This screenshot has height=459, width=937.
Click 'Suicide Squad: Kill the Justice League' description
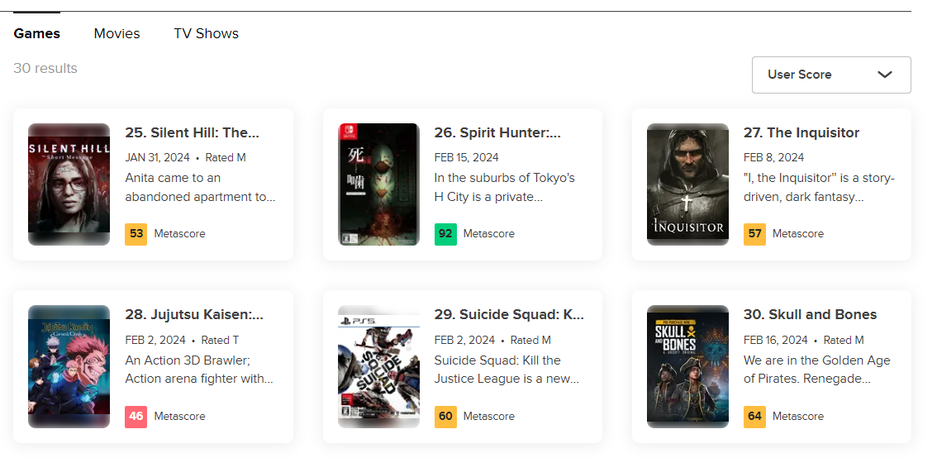(x=507, y=370)
